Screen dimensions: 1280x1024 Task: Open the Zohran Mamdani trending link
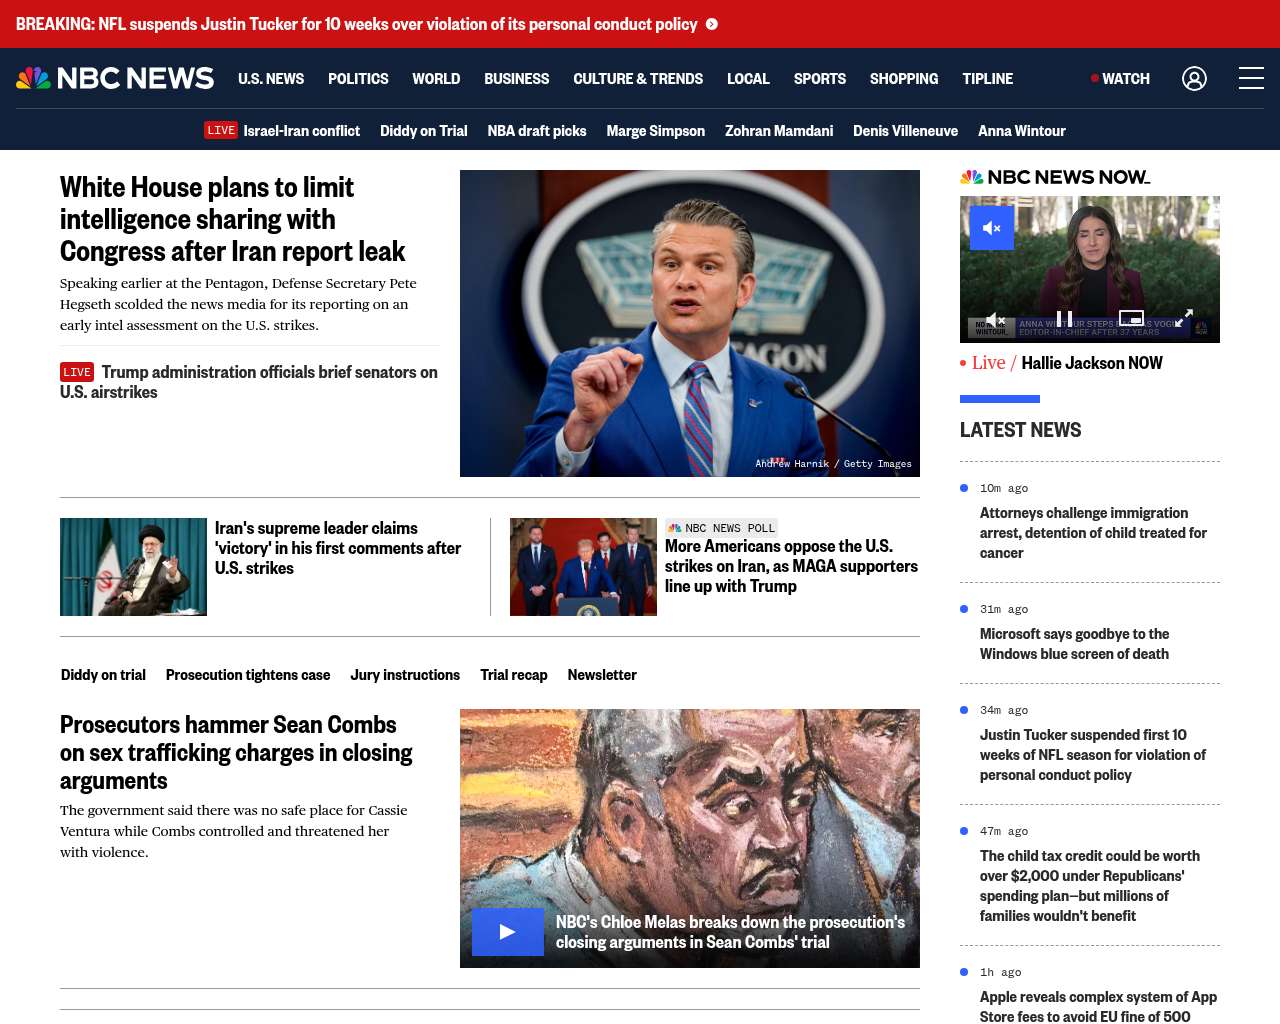(779, 131)
